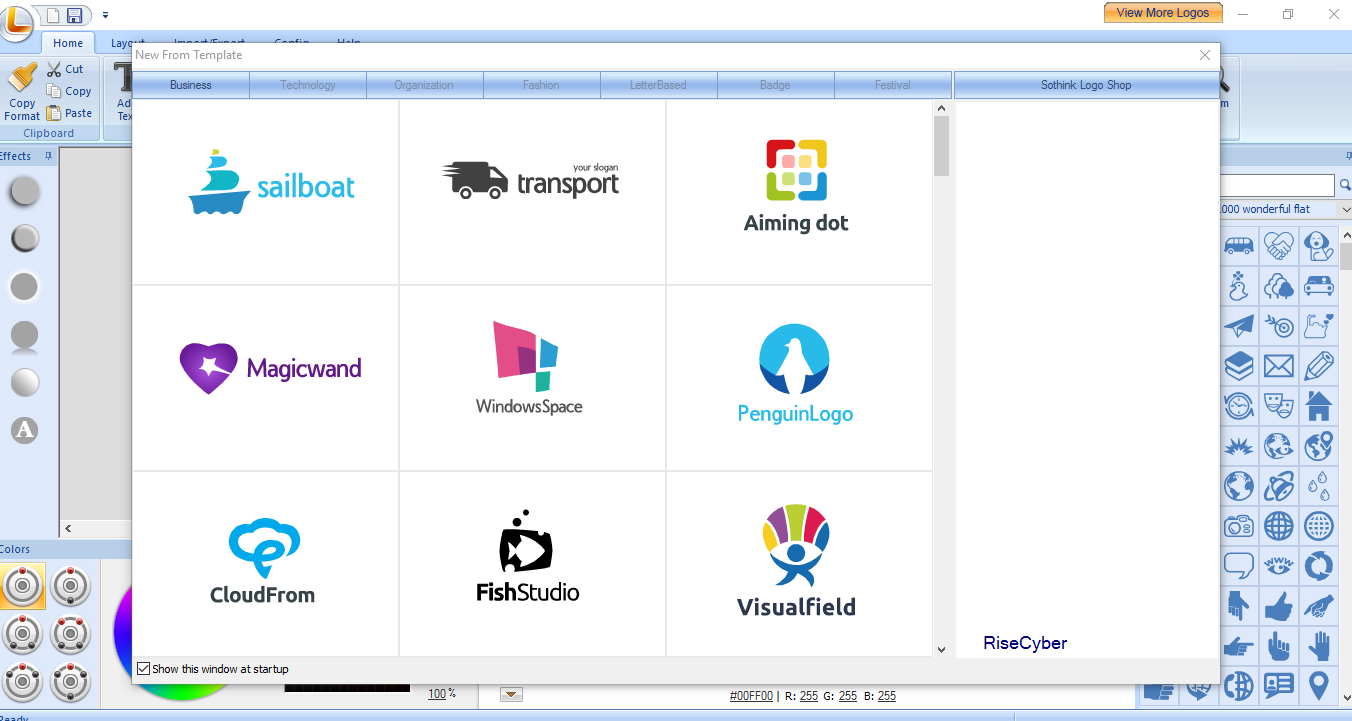Screen dimensions: 1352x721
Task: Click the View More Logos button
Action: [x=1163, y=13]
